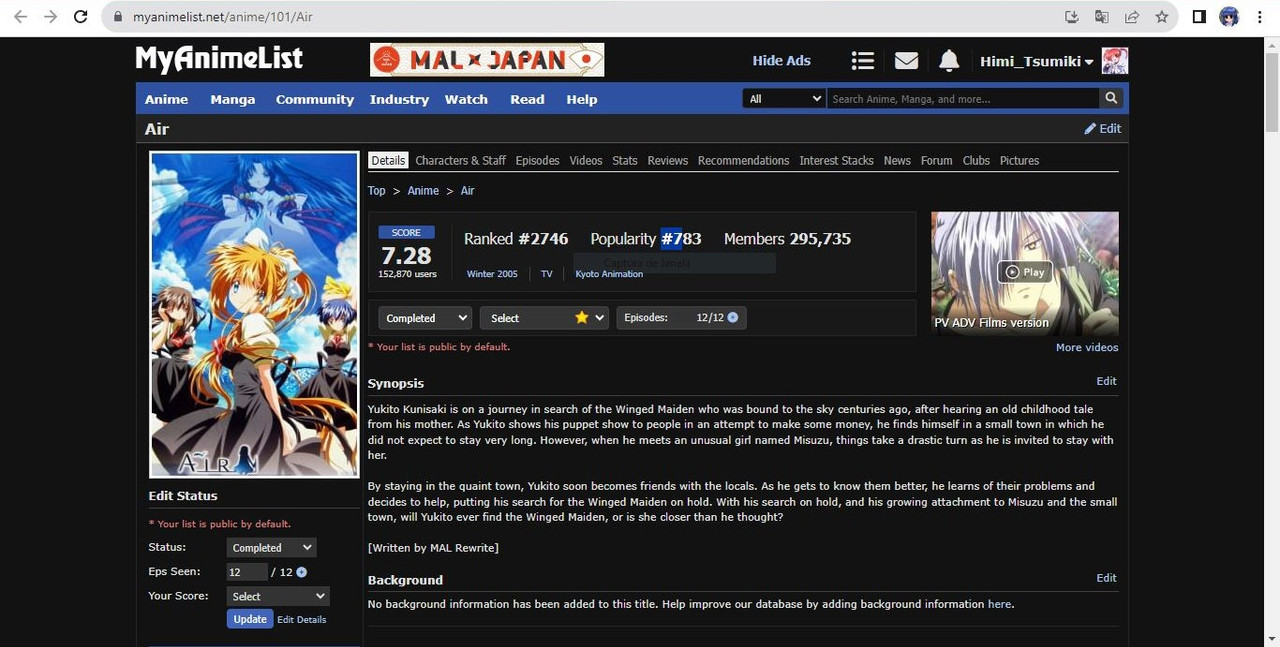This screenshot has width=1280, height=647.
Task: Open the search category All dropdown
Action: [x=784, y=98]
